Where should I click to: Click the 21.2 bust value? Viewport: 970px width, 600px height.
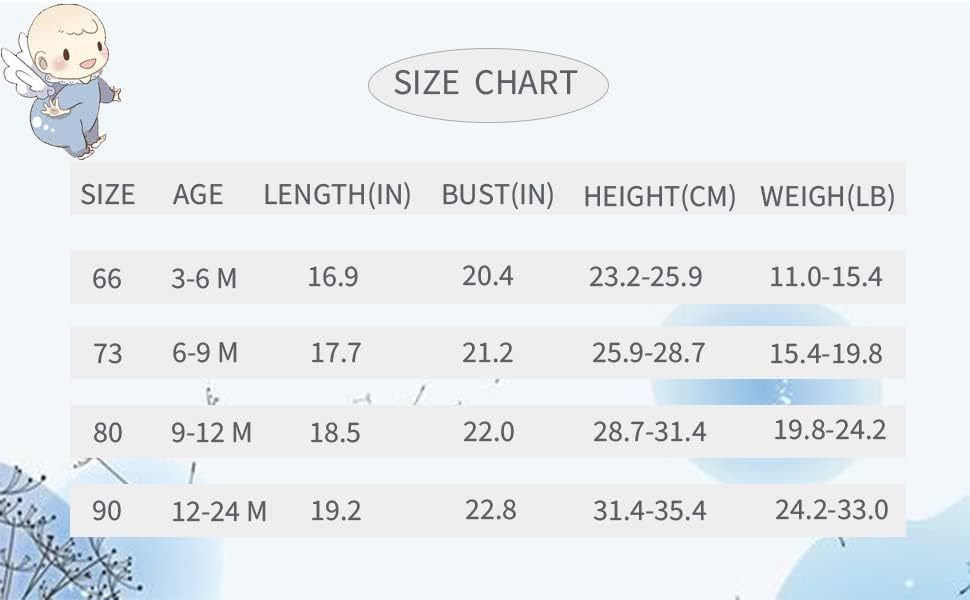488,352
